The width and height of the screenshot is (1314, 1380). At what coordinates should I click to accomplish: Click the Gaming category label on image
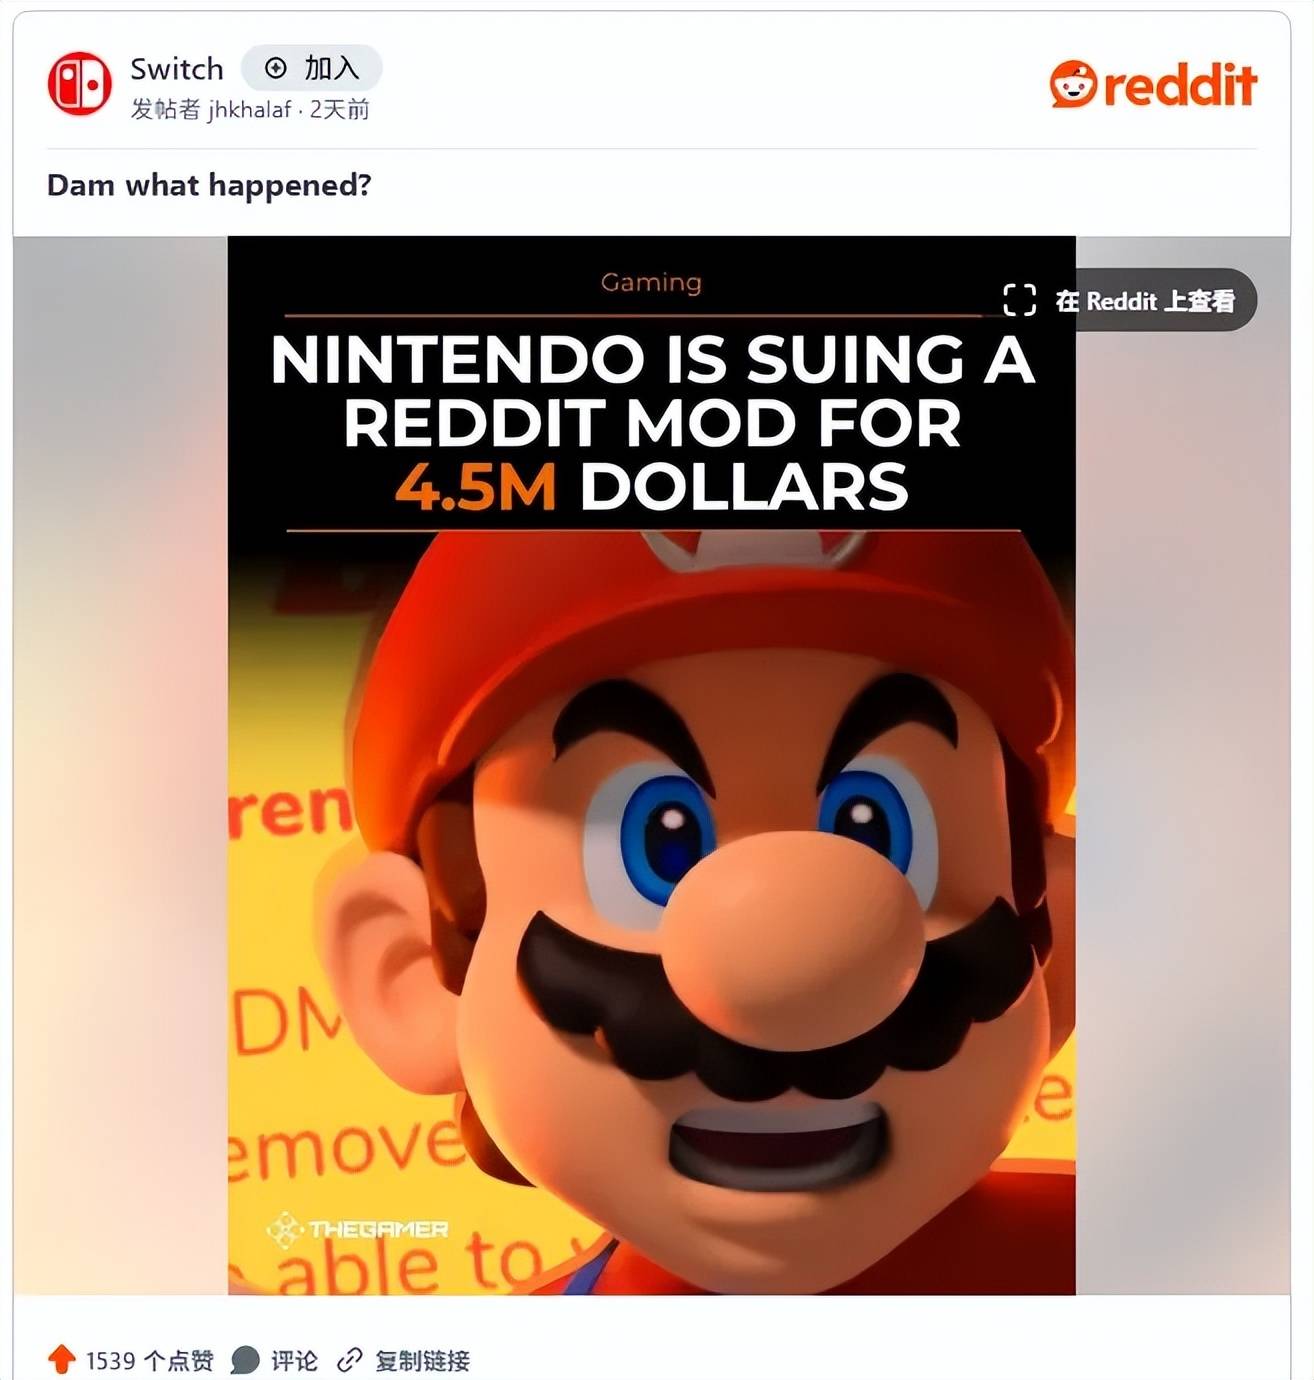(x=651, y=283)
